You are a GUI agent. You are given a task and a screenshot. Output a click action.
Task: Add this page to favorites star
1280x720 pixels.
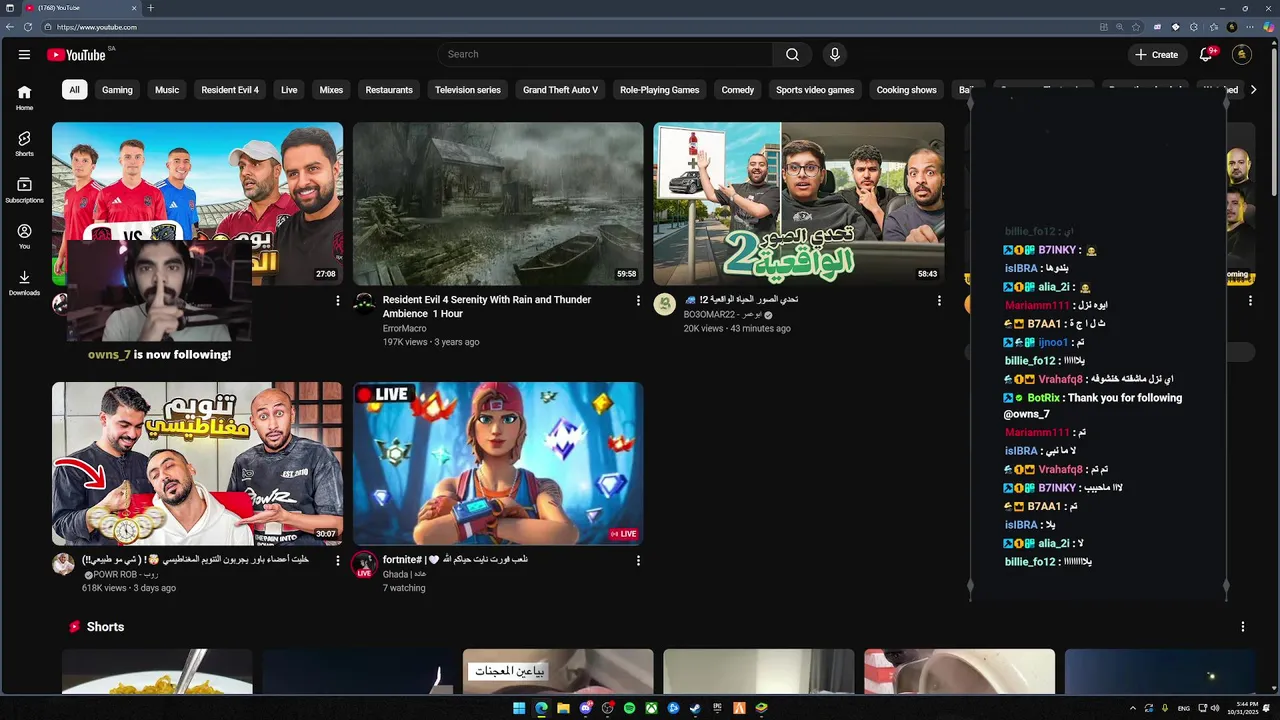tap(1136, 27)
